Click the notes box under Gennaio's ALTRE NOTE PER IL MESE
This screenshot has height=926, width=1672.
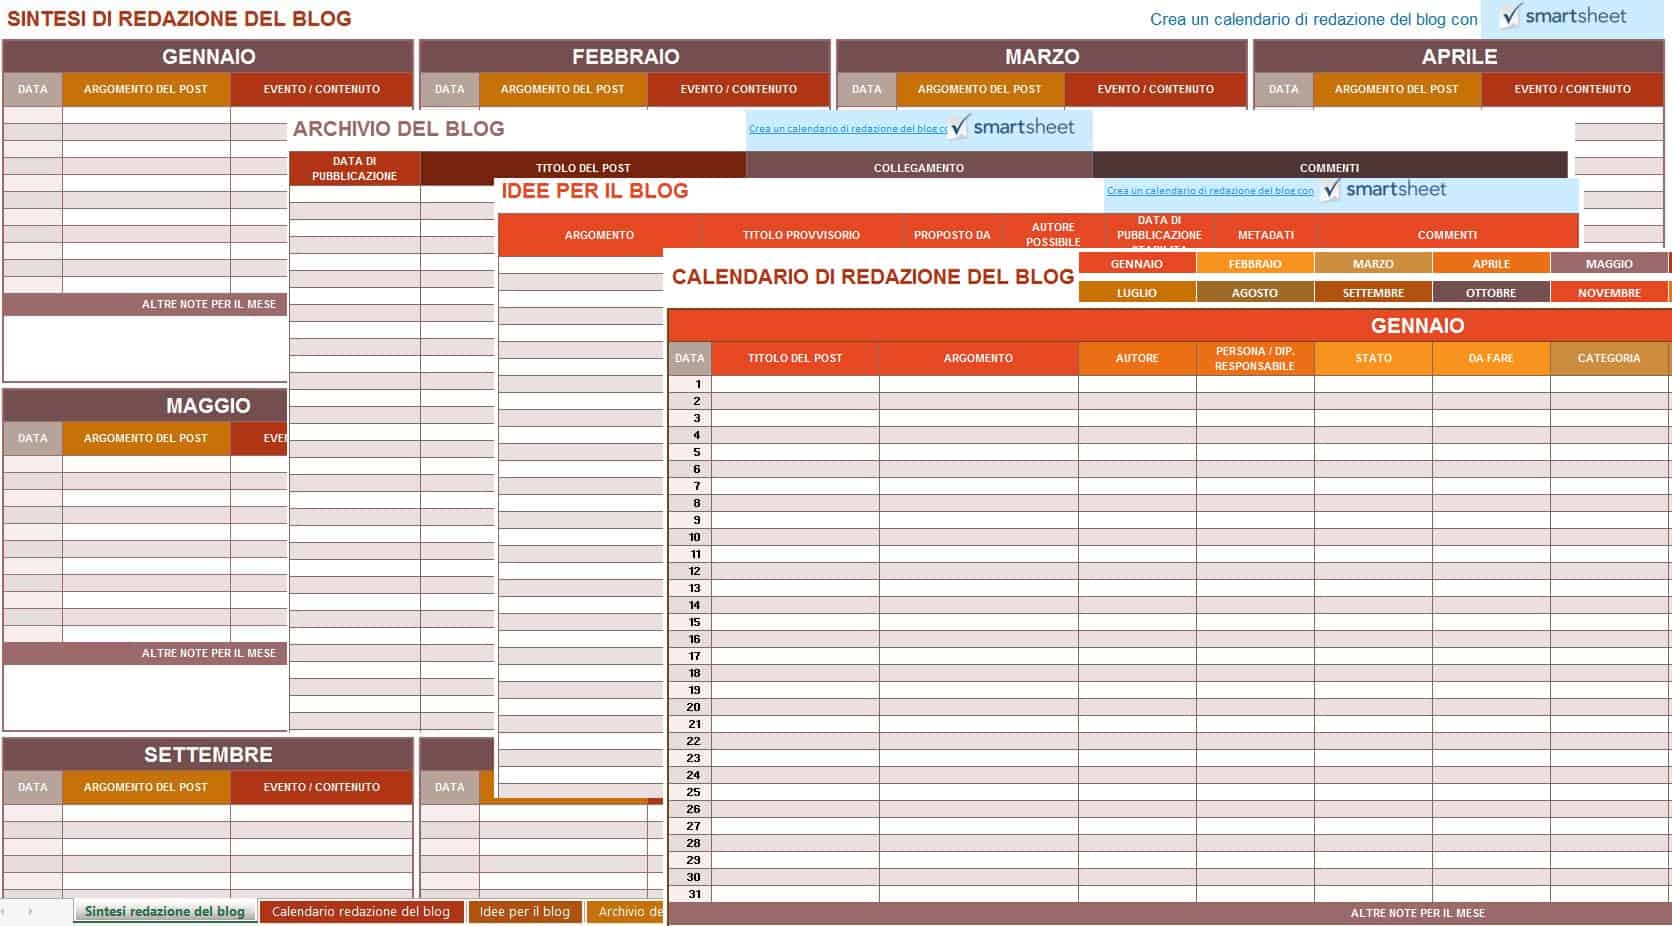(x=146, y=348)
